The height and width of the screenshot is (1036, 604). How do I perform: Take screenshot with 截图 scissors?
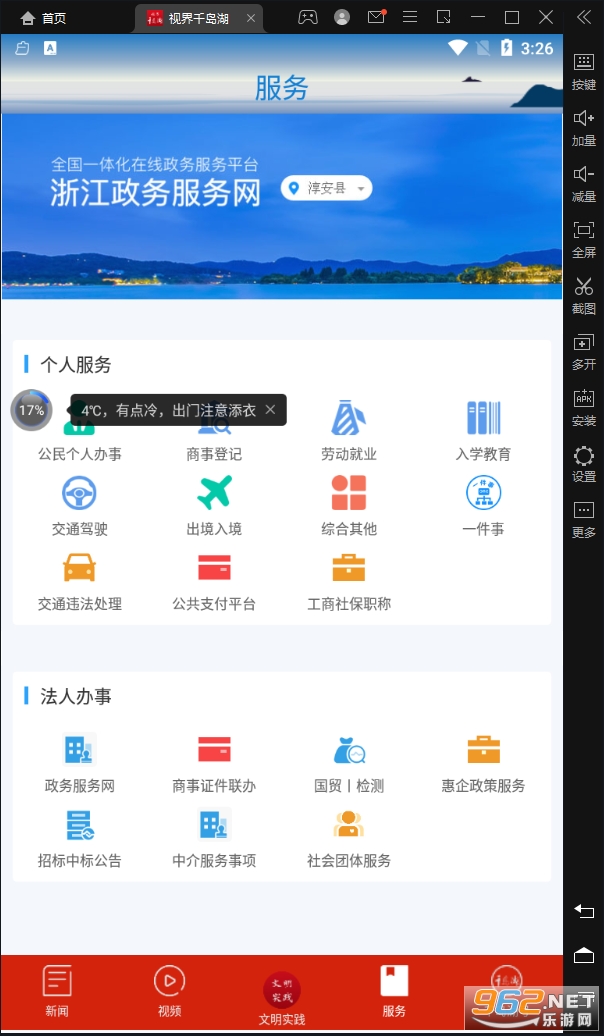pos(584,286)
